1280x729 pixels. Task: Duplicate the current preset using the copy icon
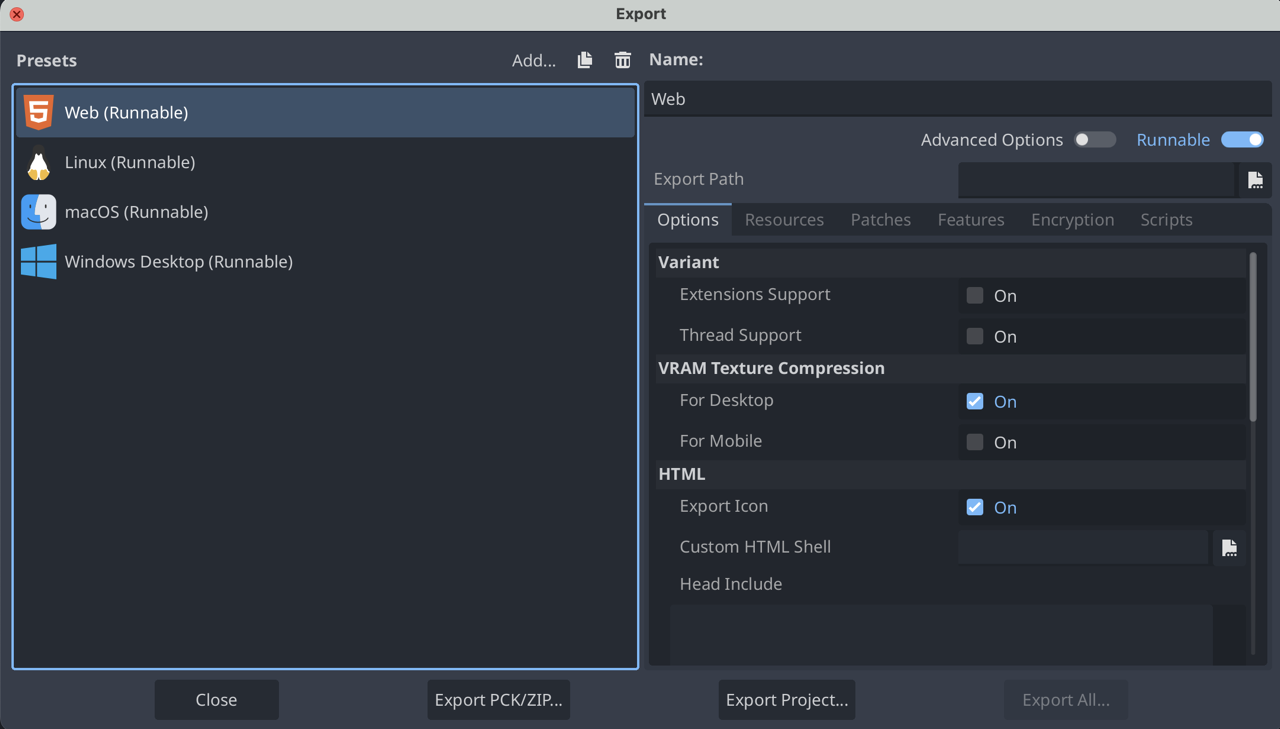point(585,60)
